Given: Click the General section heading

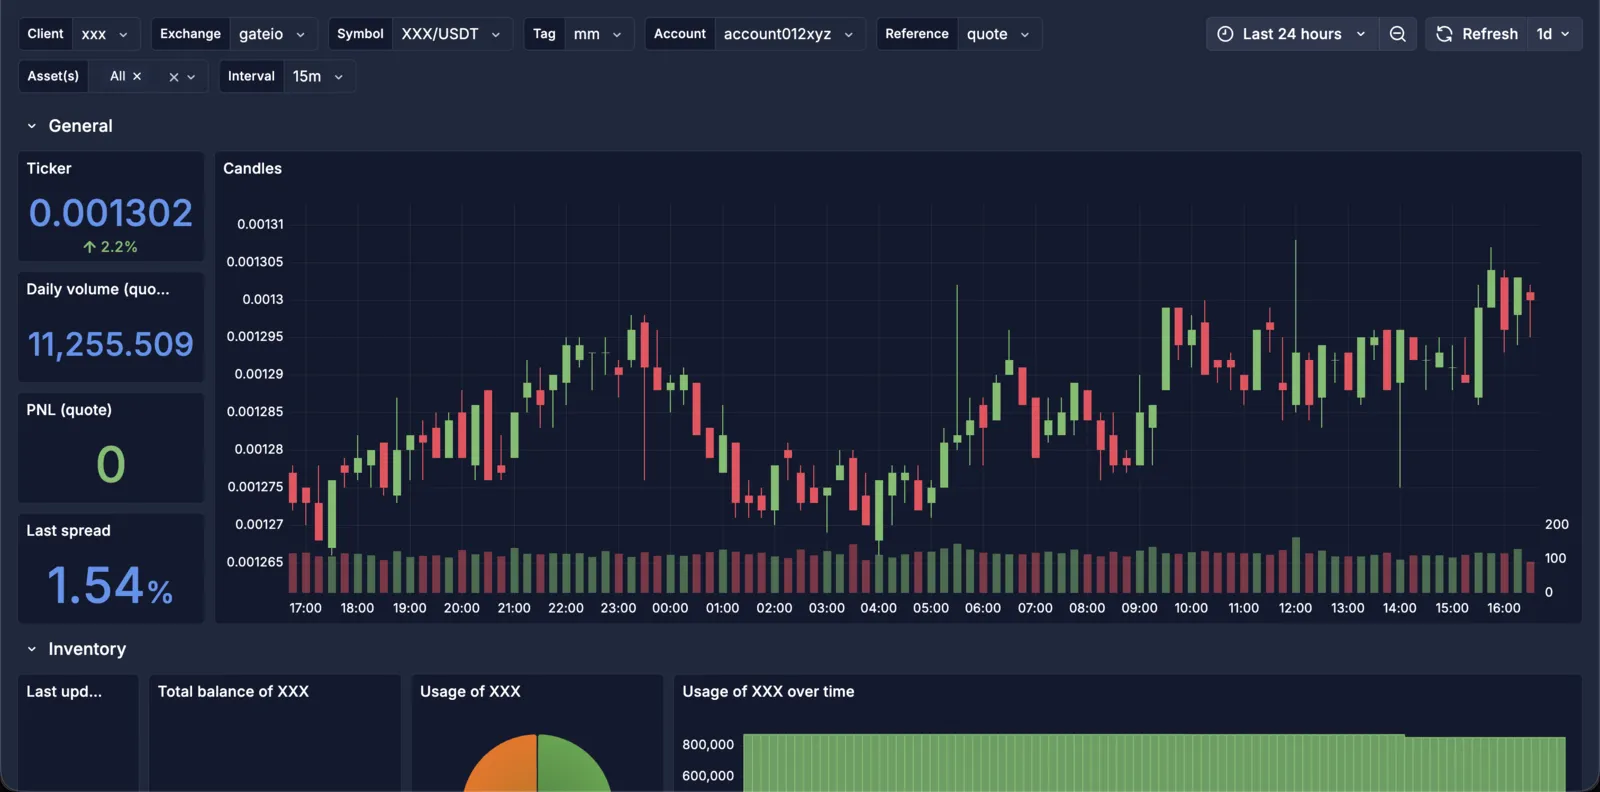Looking at the screenshot, I should click(x=80, y=126).
